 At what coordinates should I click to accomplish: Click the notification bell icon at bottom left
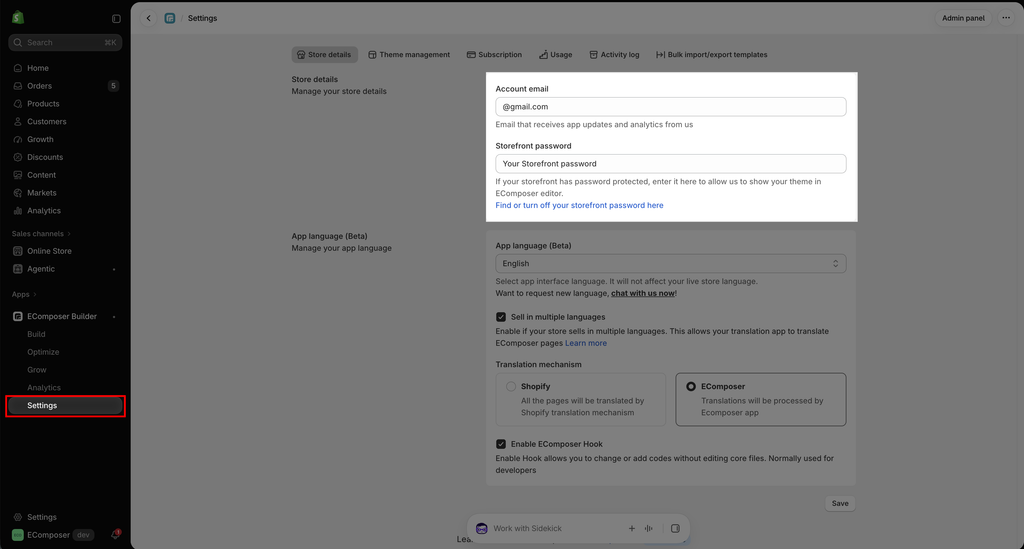116,535
